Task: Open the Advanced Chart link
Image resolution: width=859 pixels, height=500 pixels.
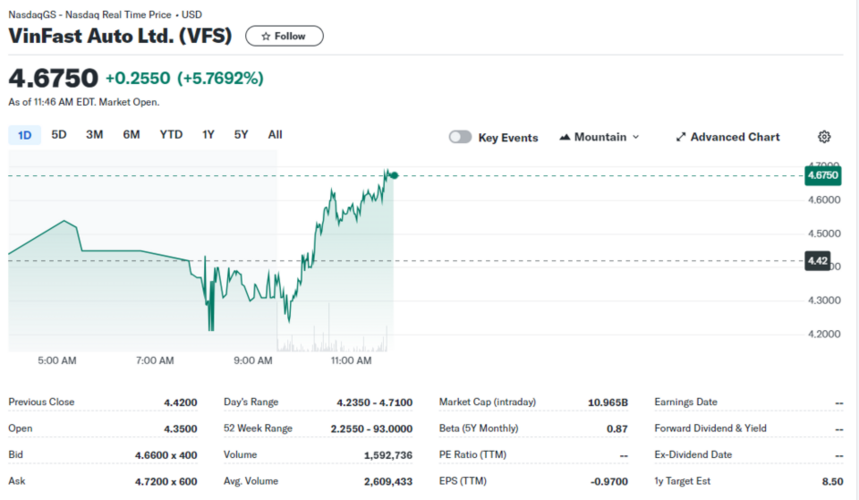Action: click(728, 137)
